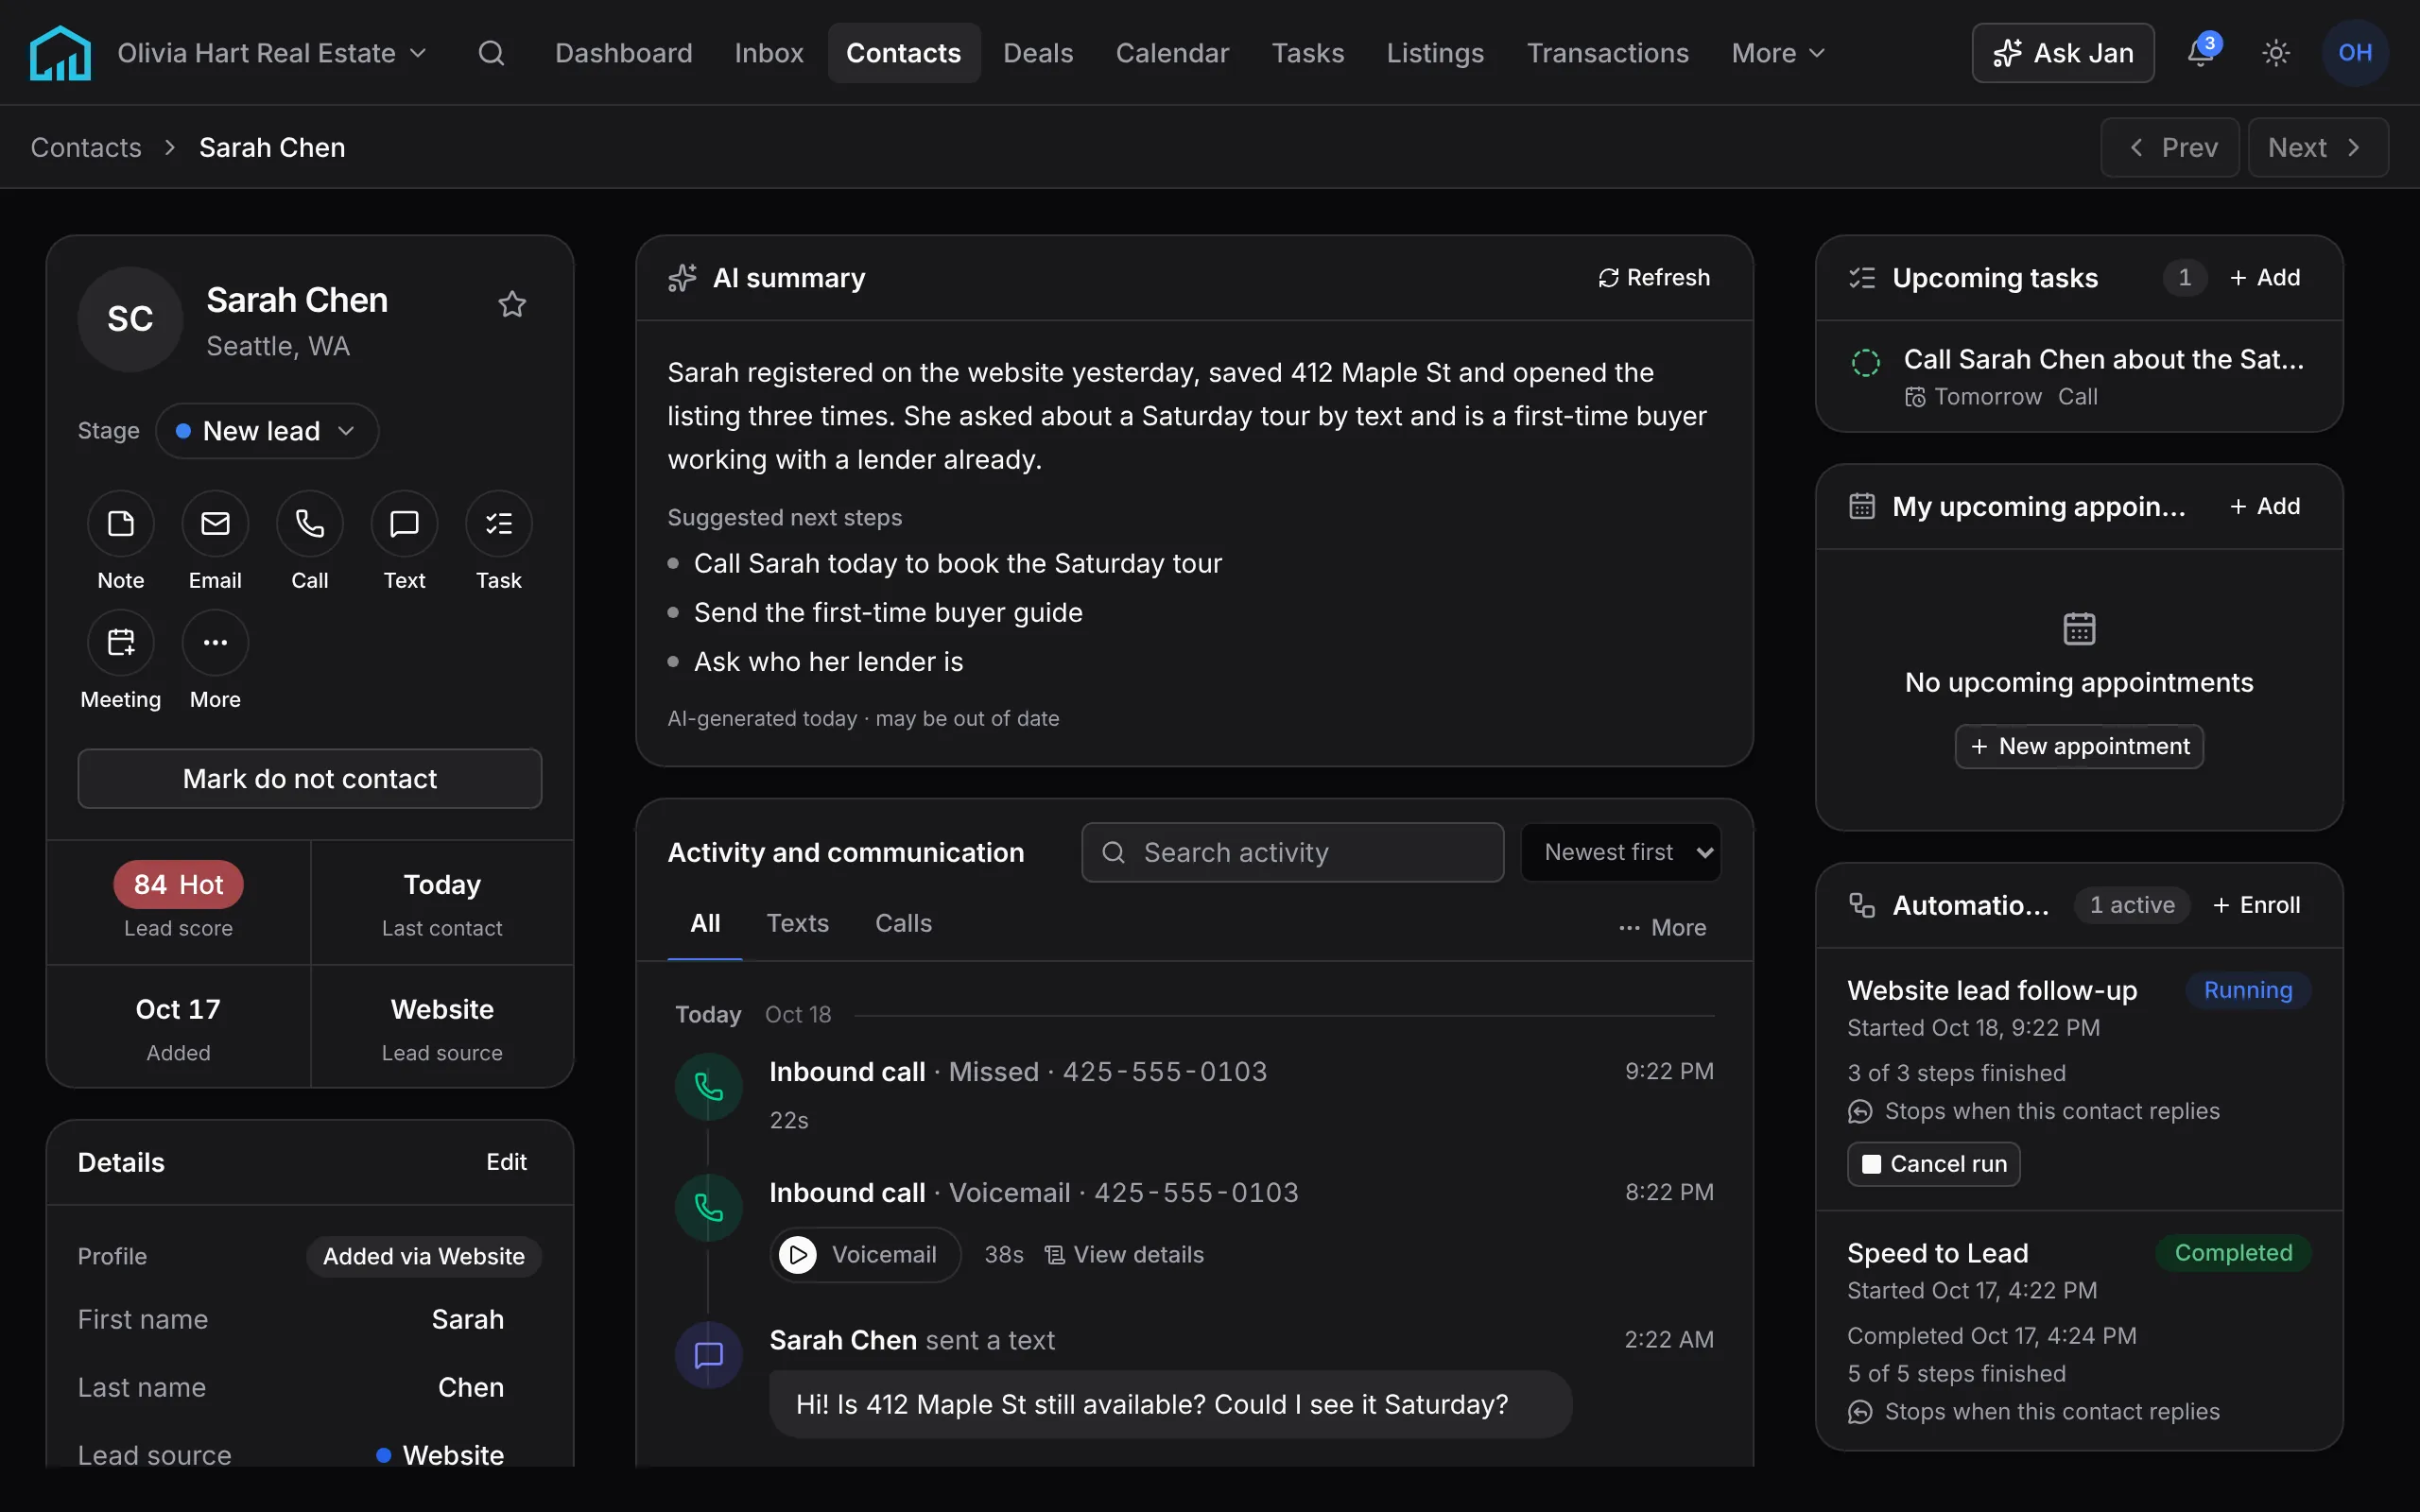Toggle the light/dark theme sun icon
2420x1512 pixels.
click(x=2276, y=53)
